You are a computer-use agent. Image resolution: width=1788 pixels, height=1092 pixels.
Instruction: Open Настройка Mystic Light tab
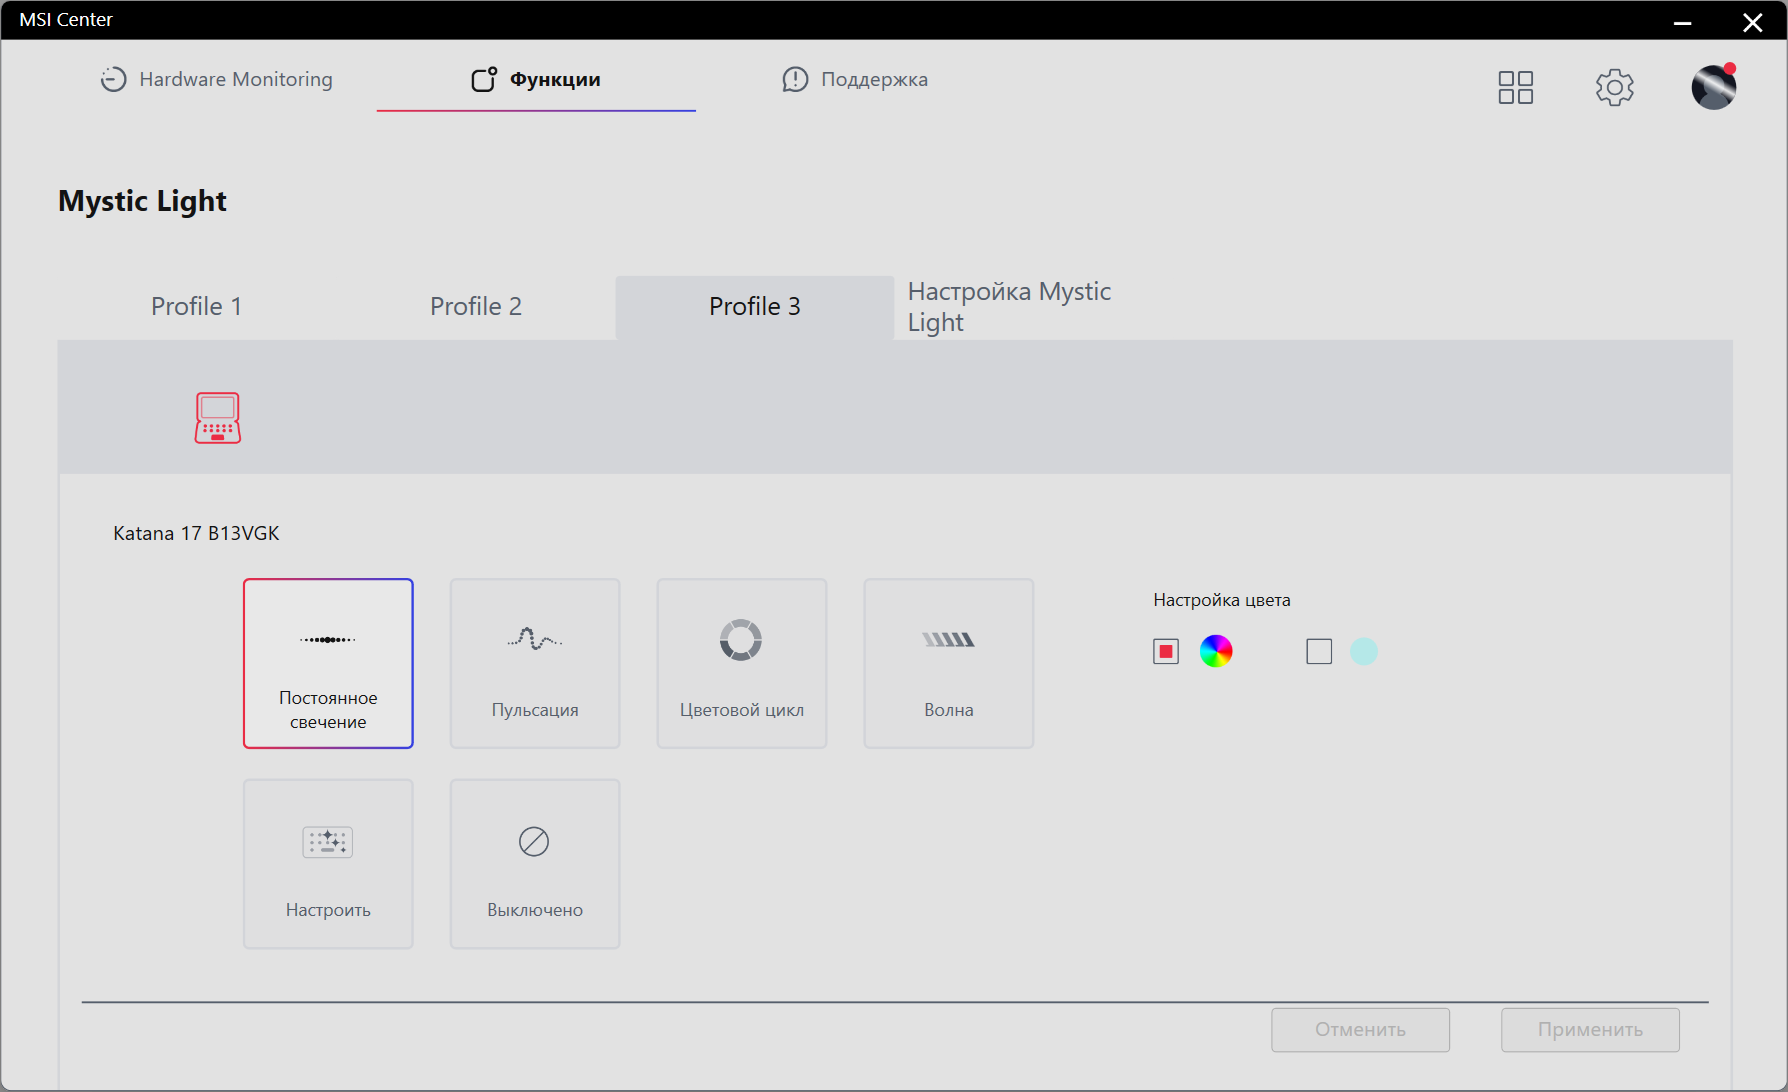click(1009, 307)
